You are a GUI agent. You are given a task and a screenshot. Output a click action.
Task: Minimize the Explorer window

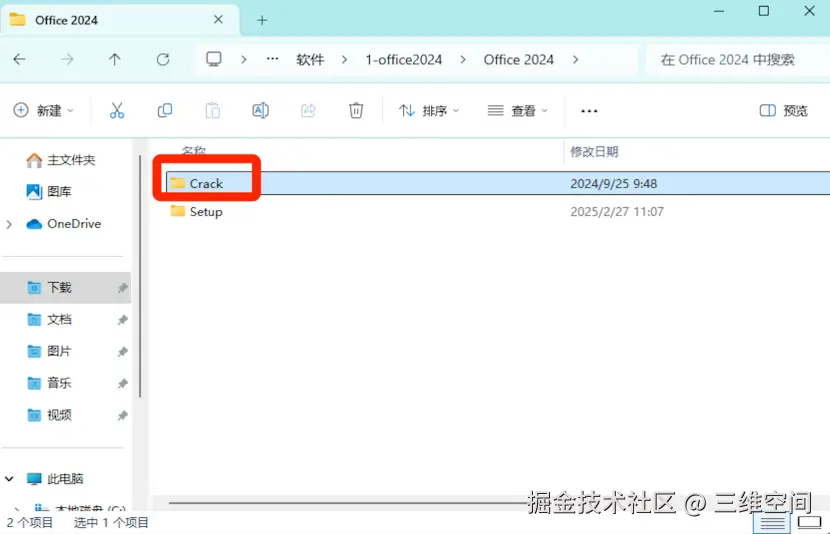point(719,11)
